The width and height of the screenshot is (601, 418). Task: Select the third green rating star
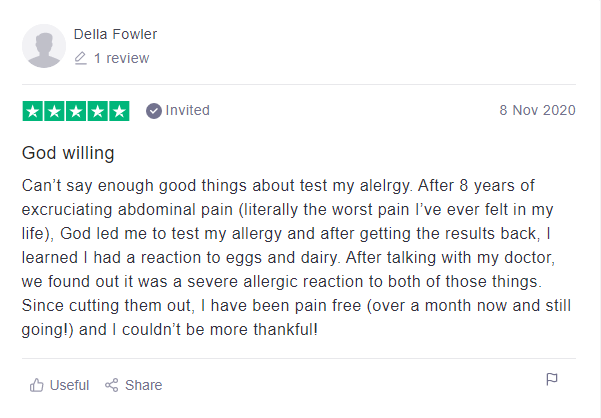coord(76,111)
